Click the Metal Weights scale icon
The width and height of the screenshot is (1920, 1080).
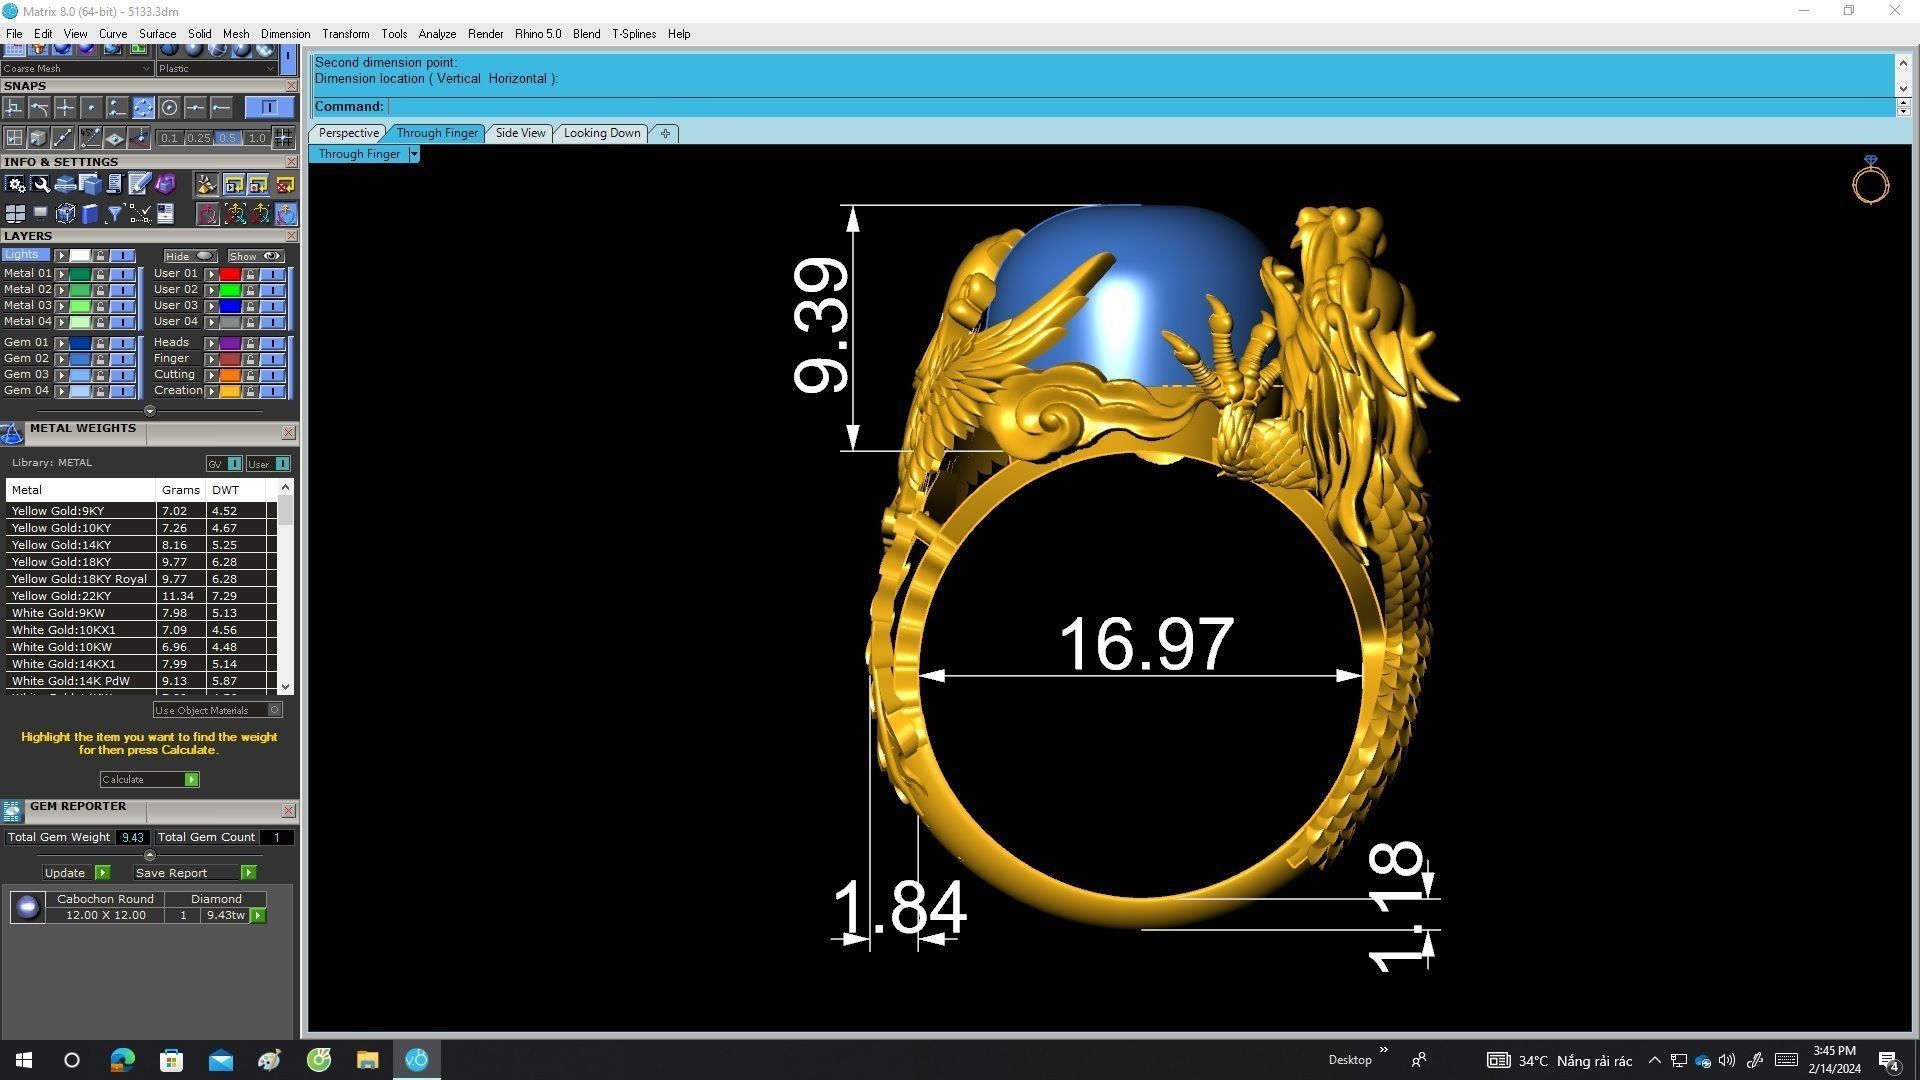(12, 433)
